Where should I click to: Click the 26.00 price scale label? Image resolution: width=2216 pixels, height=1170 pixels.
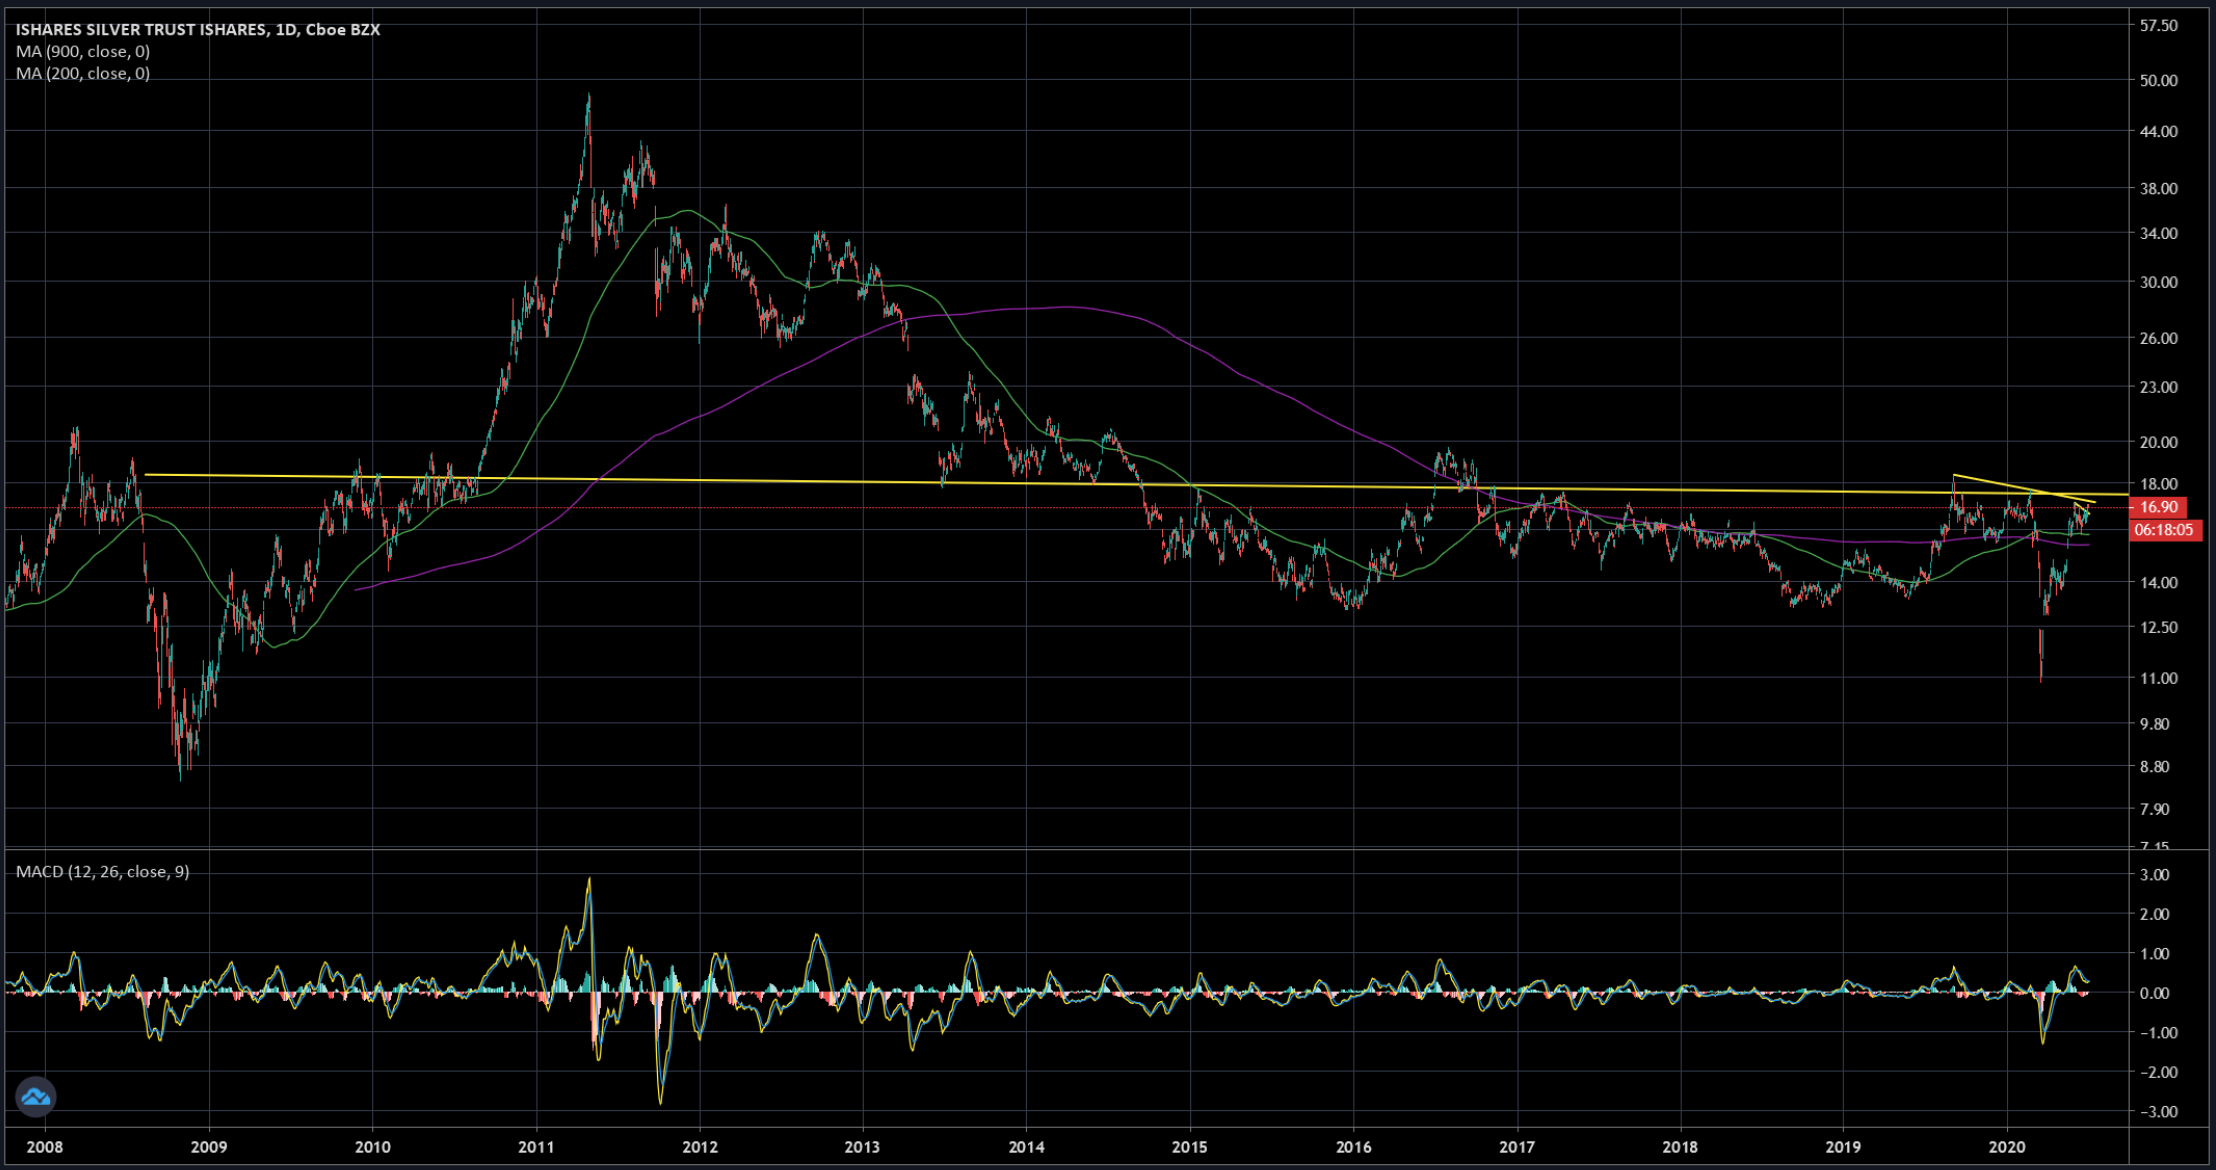(x=2158, y=338)
